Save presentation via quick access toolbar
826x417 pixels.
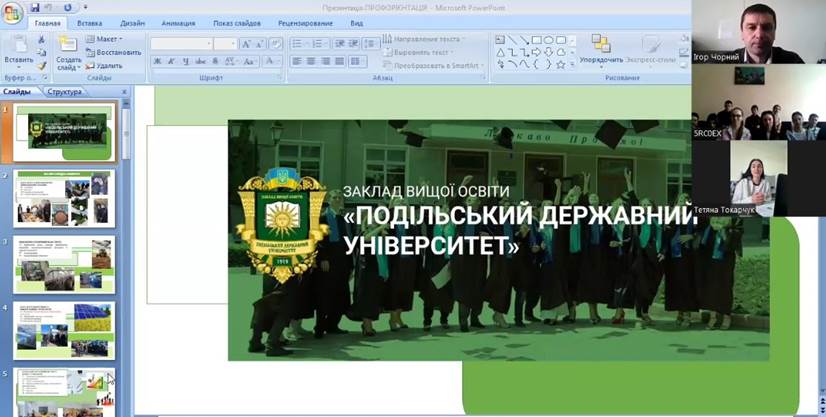[35, 8]
